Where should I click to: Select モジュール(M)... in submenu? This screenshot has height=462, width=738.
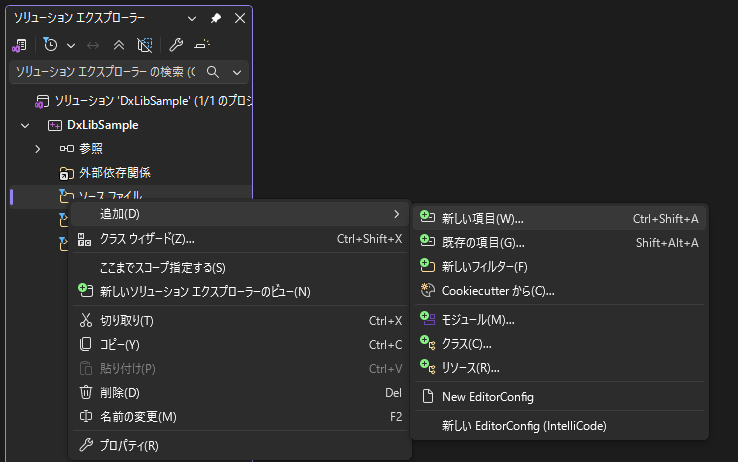click(559, 320)
